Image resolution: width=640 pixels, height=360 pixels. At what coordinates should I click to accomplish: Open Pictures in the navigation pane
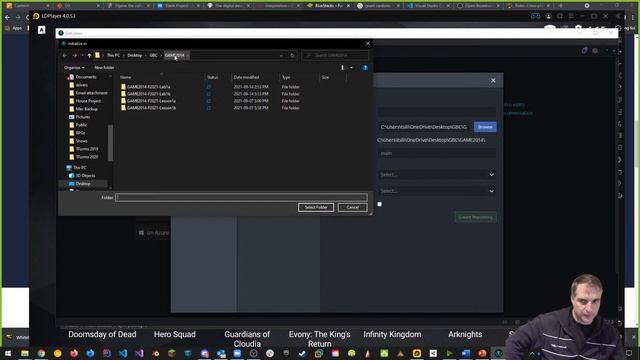pyautogui.click(x=83, y=117)
